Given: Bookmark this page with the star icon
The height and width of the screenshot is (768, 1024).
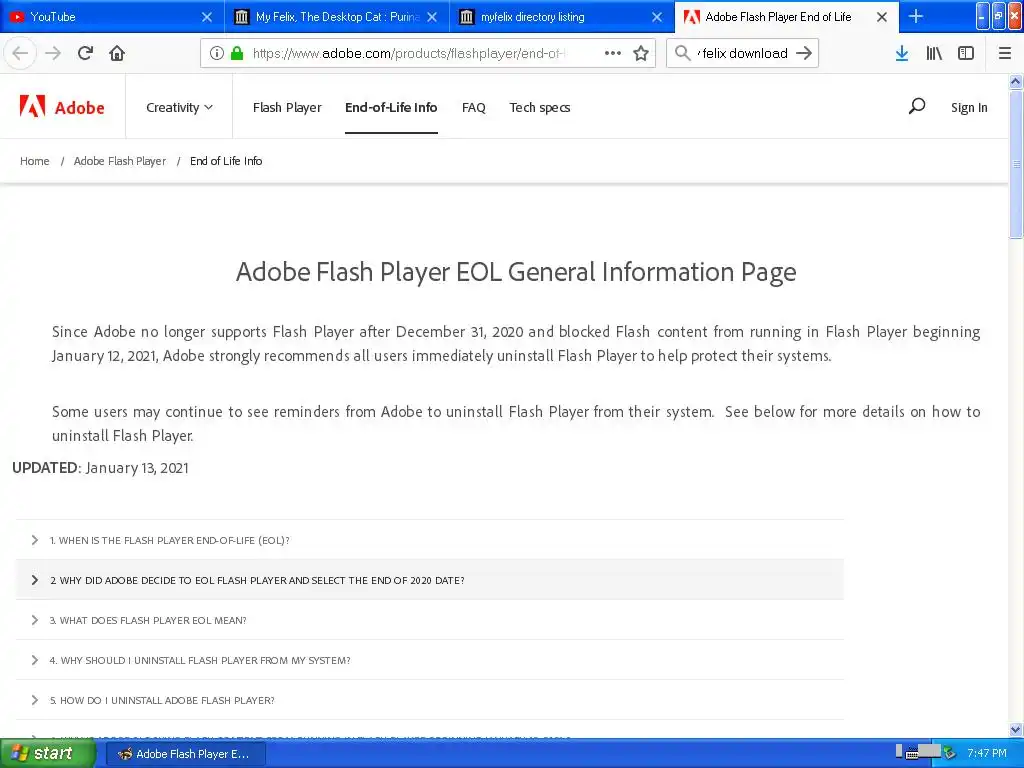Looking at the screenshot, I should coord(641,53).
